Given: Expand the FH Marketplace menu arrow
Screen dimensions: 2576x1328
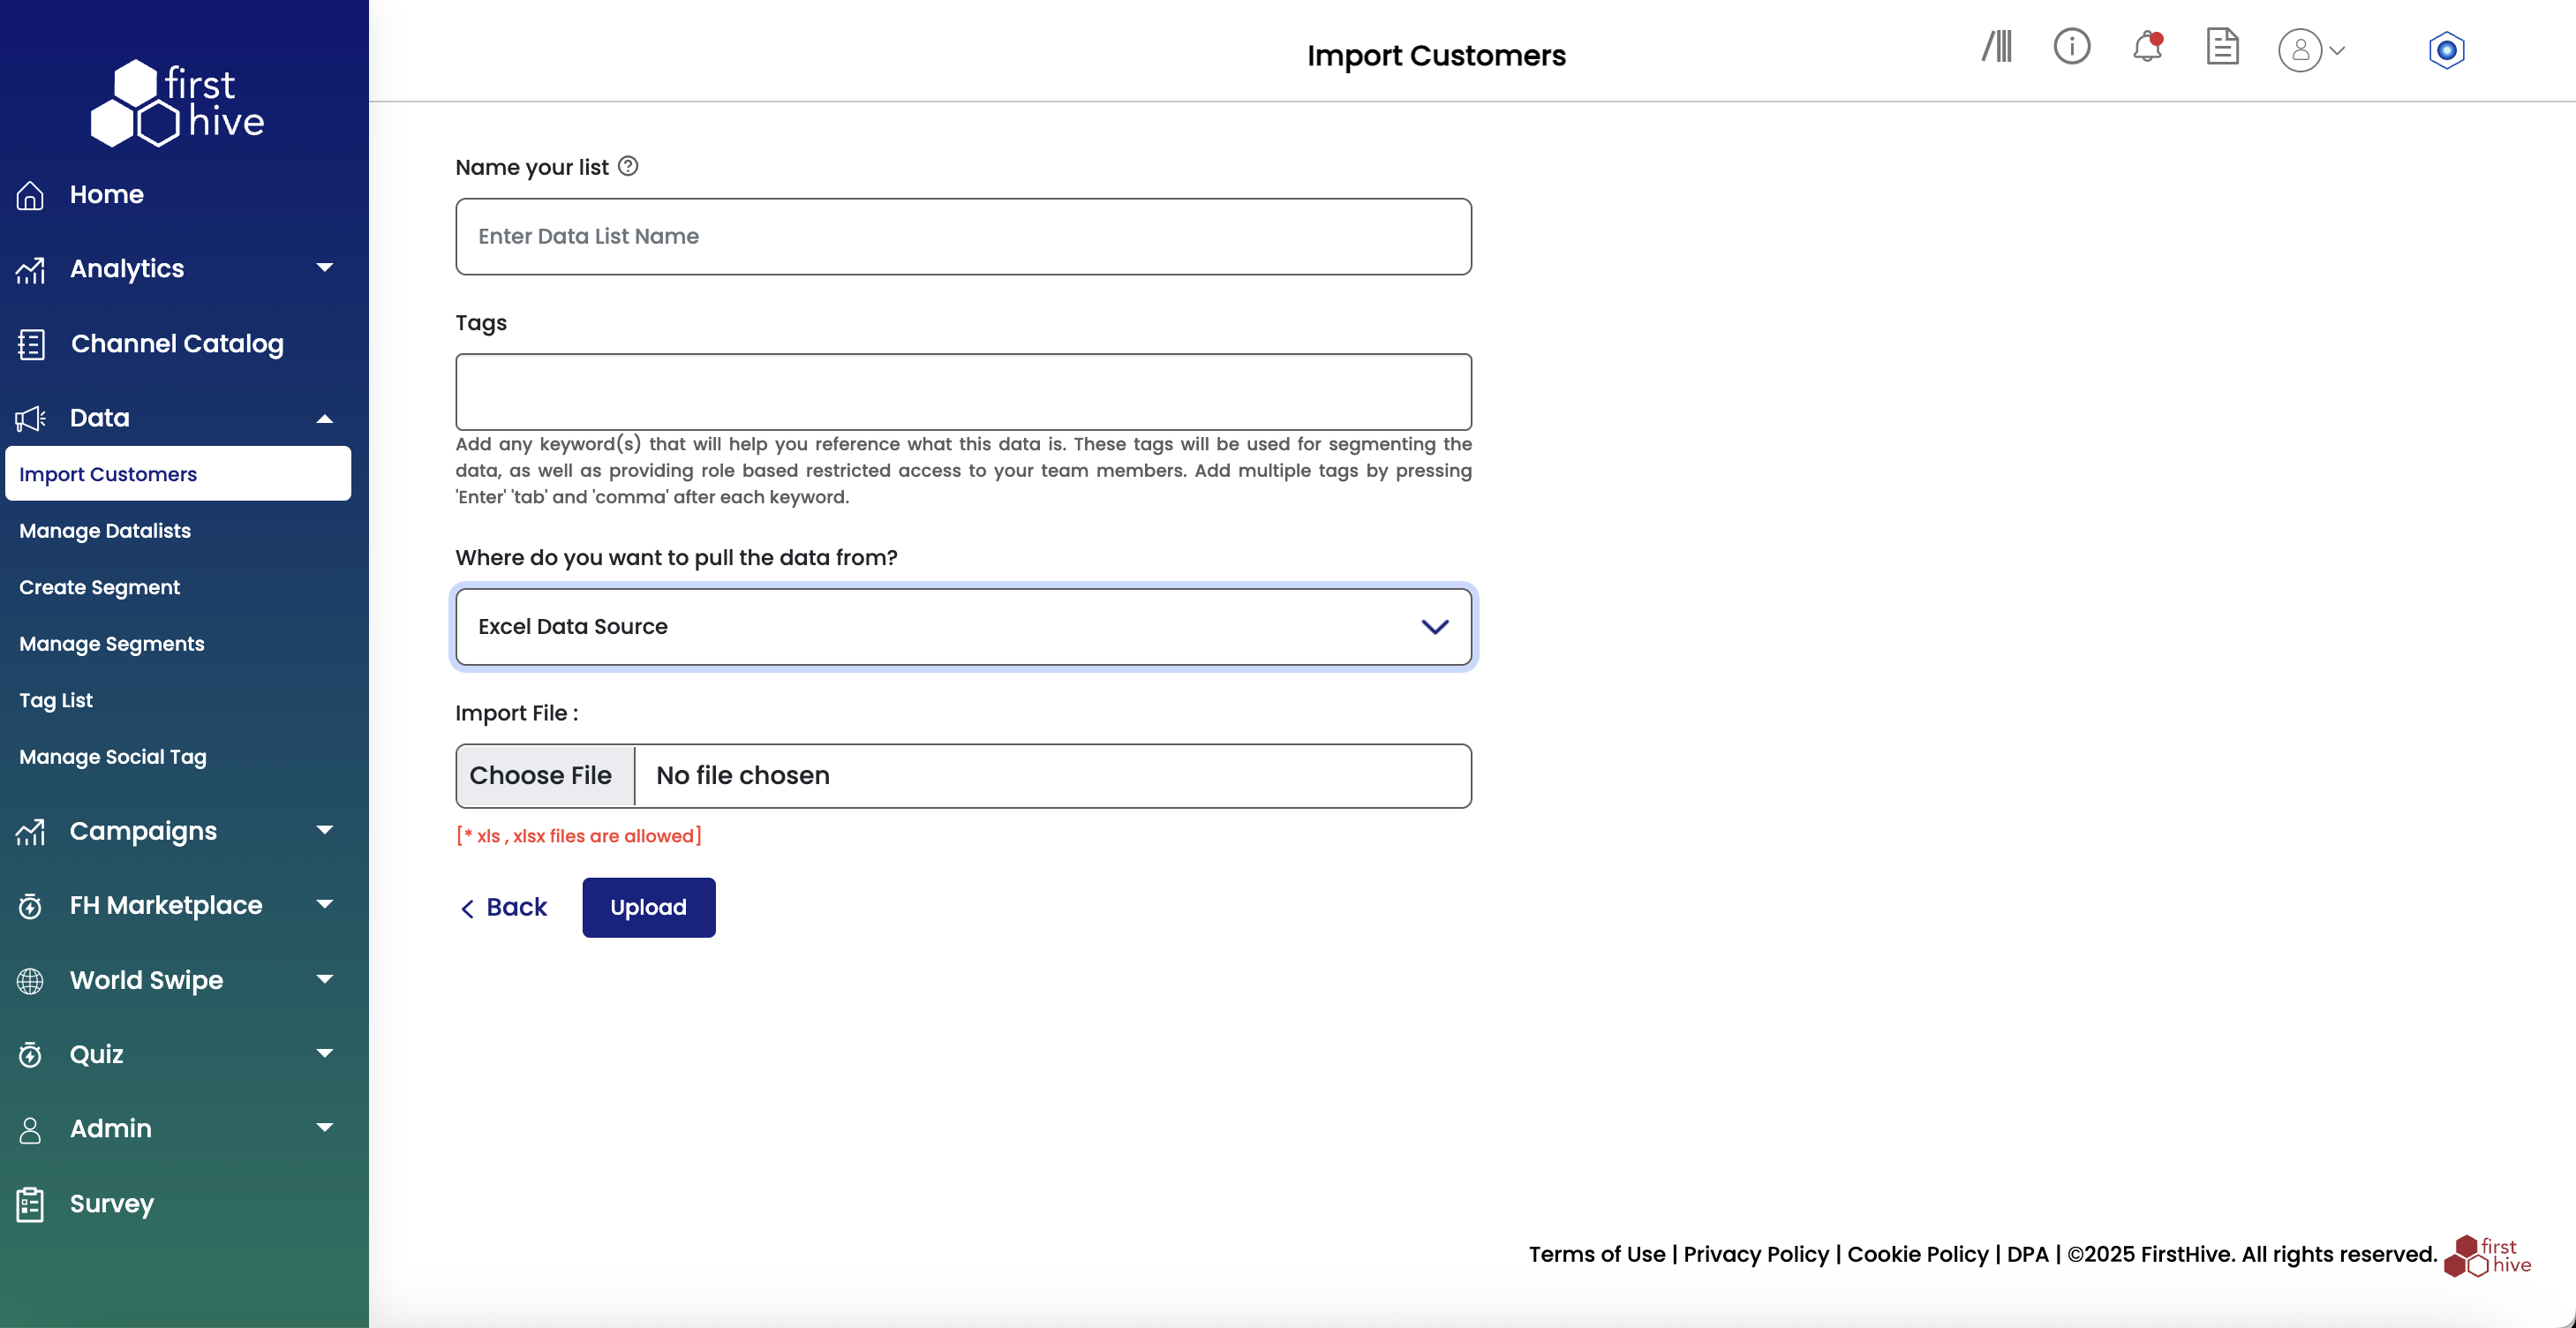Looking at the screenshot, I should pyautogui.click(x=325, y=904).
